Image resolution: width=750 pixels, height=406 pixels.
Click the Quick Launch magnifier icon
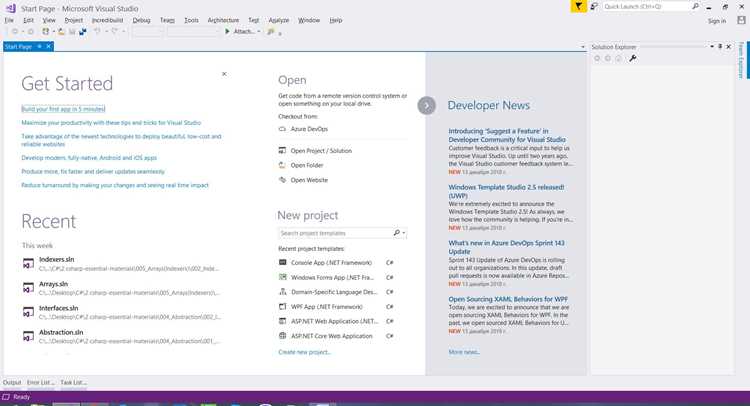(695, 6)
